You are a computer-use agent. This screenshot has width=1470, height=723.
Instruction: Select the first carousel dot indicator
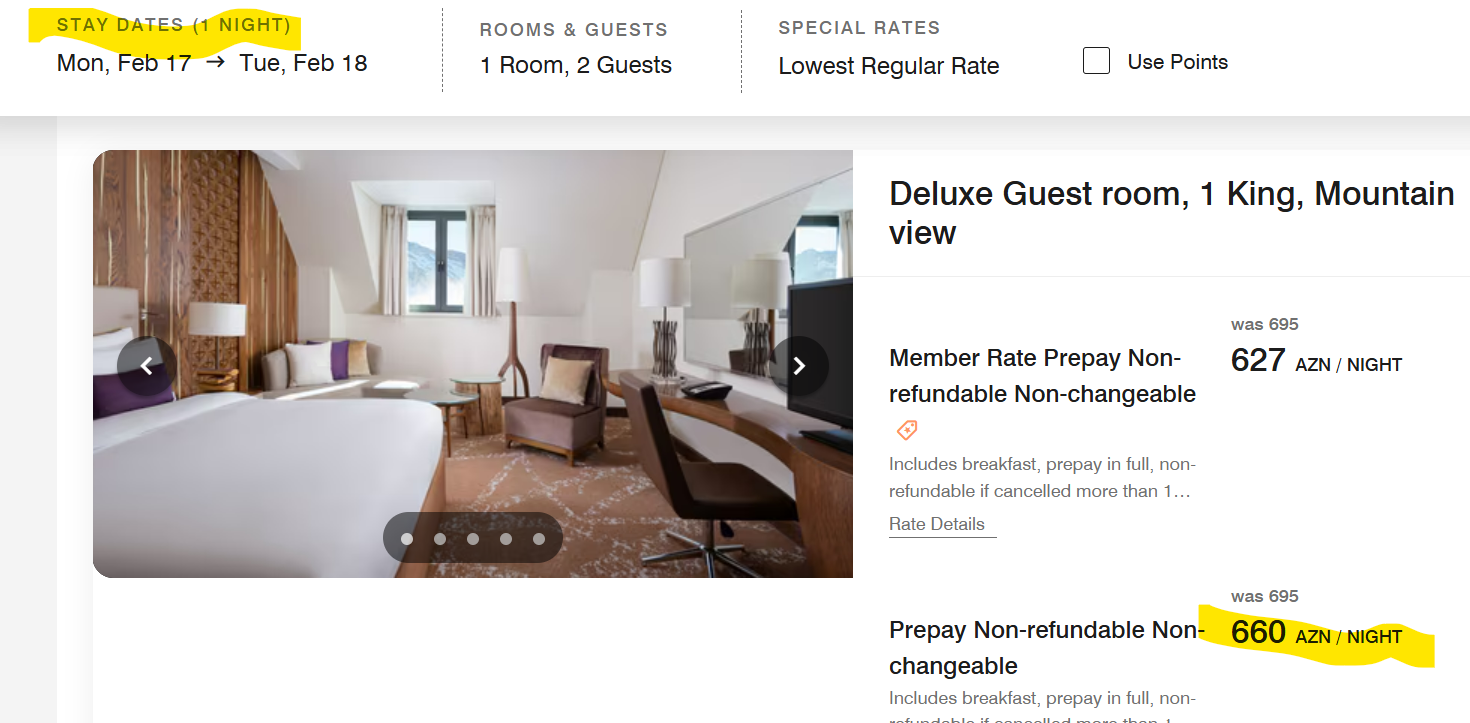[407, 539]
